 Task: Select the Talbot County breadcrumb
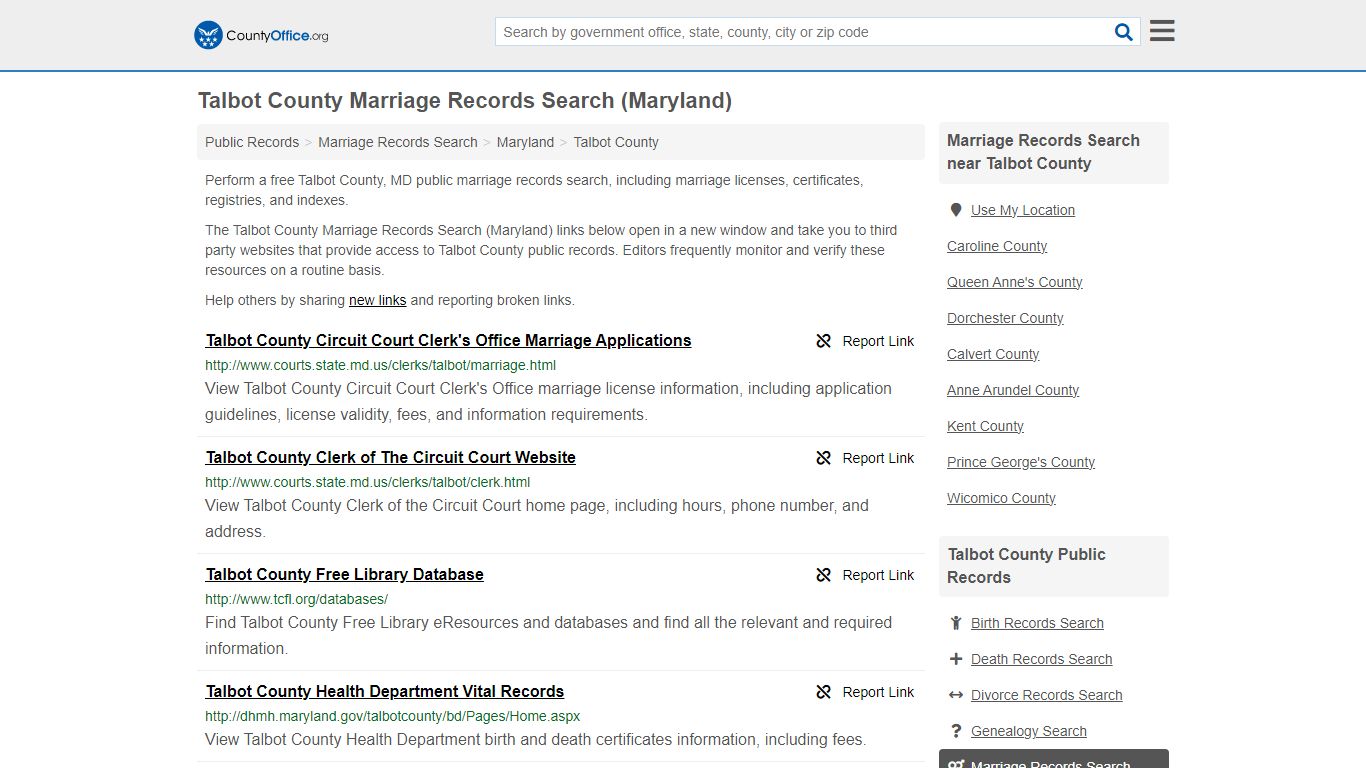click(x=616, y=142)
